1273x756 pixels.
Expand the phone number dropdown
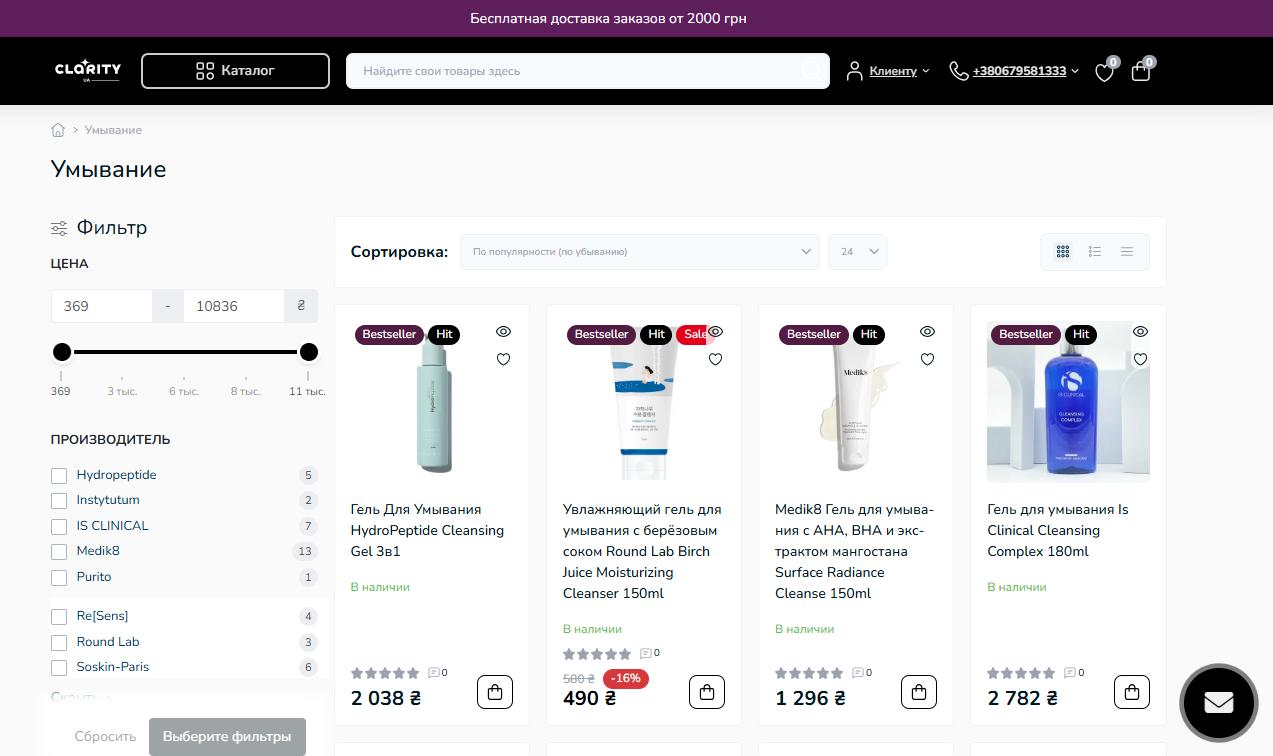pos(1075,71)
